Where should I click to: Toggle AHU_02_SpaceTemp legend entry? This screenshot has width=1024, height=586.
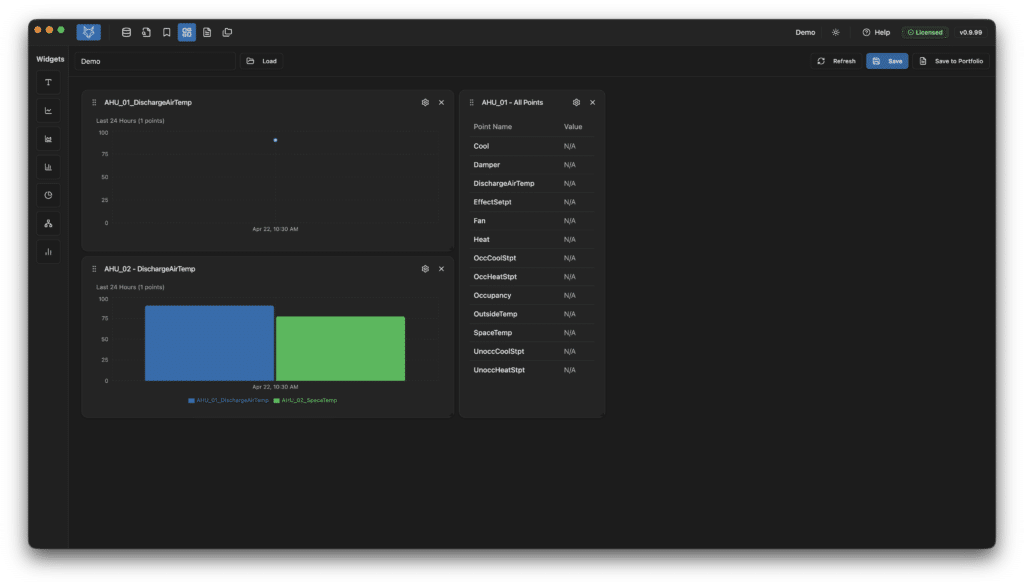305,400
